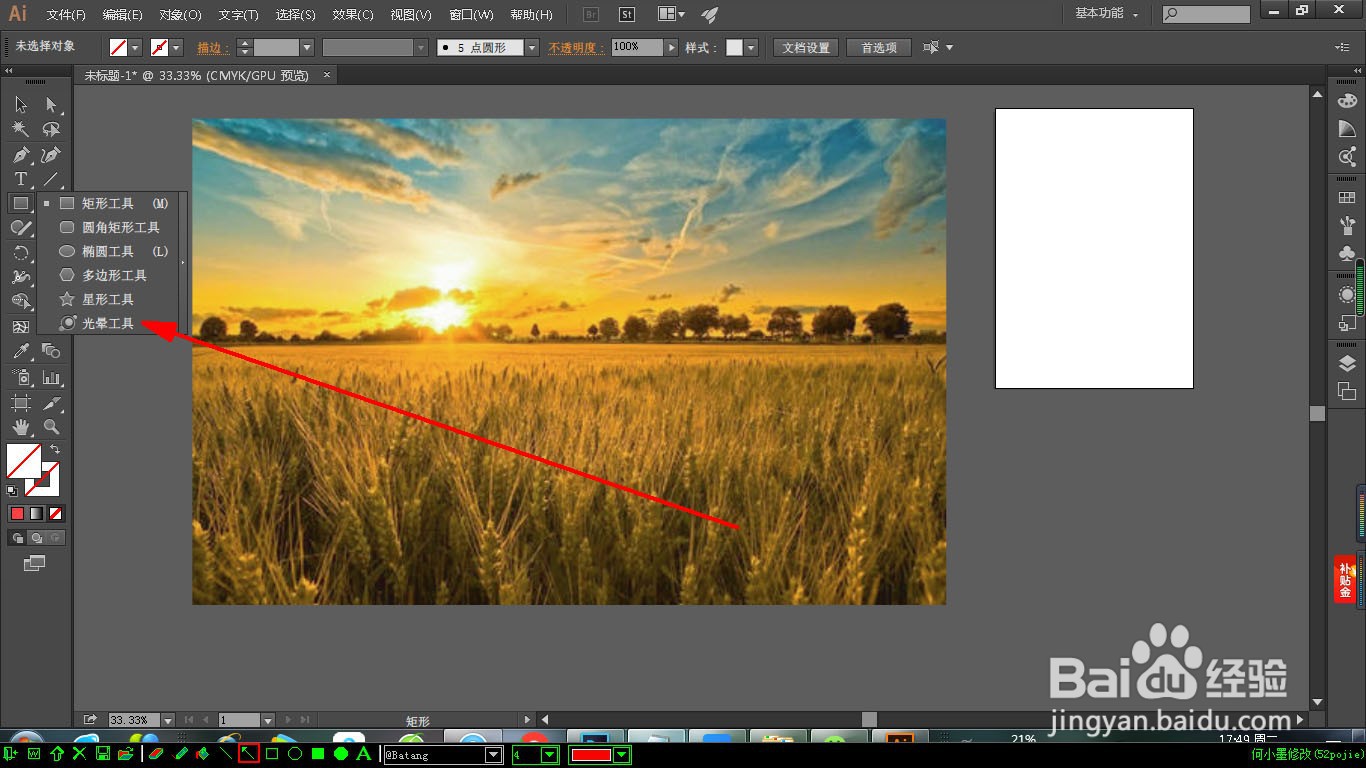Open the stroke color dropdown arrow

click(x=176, y=47)
